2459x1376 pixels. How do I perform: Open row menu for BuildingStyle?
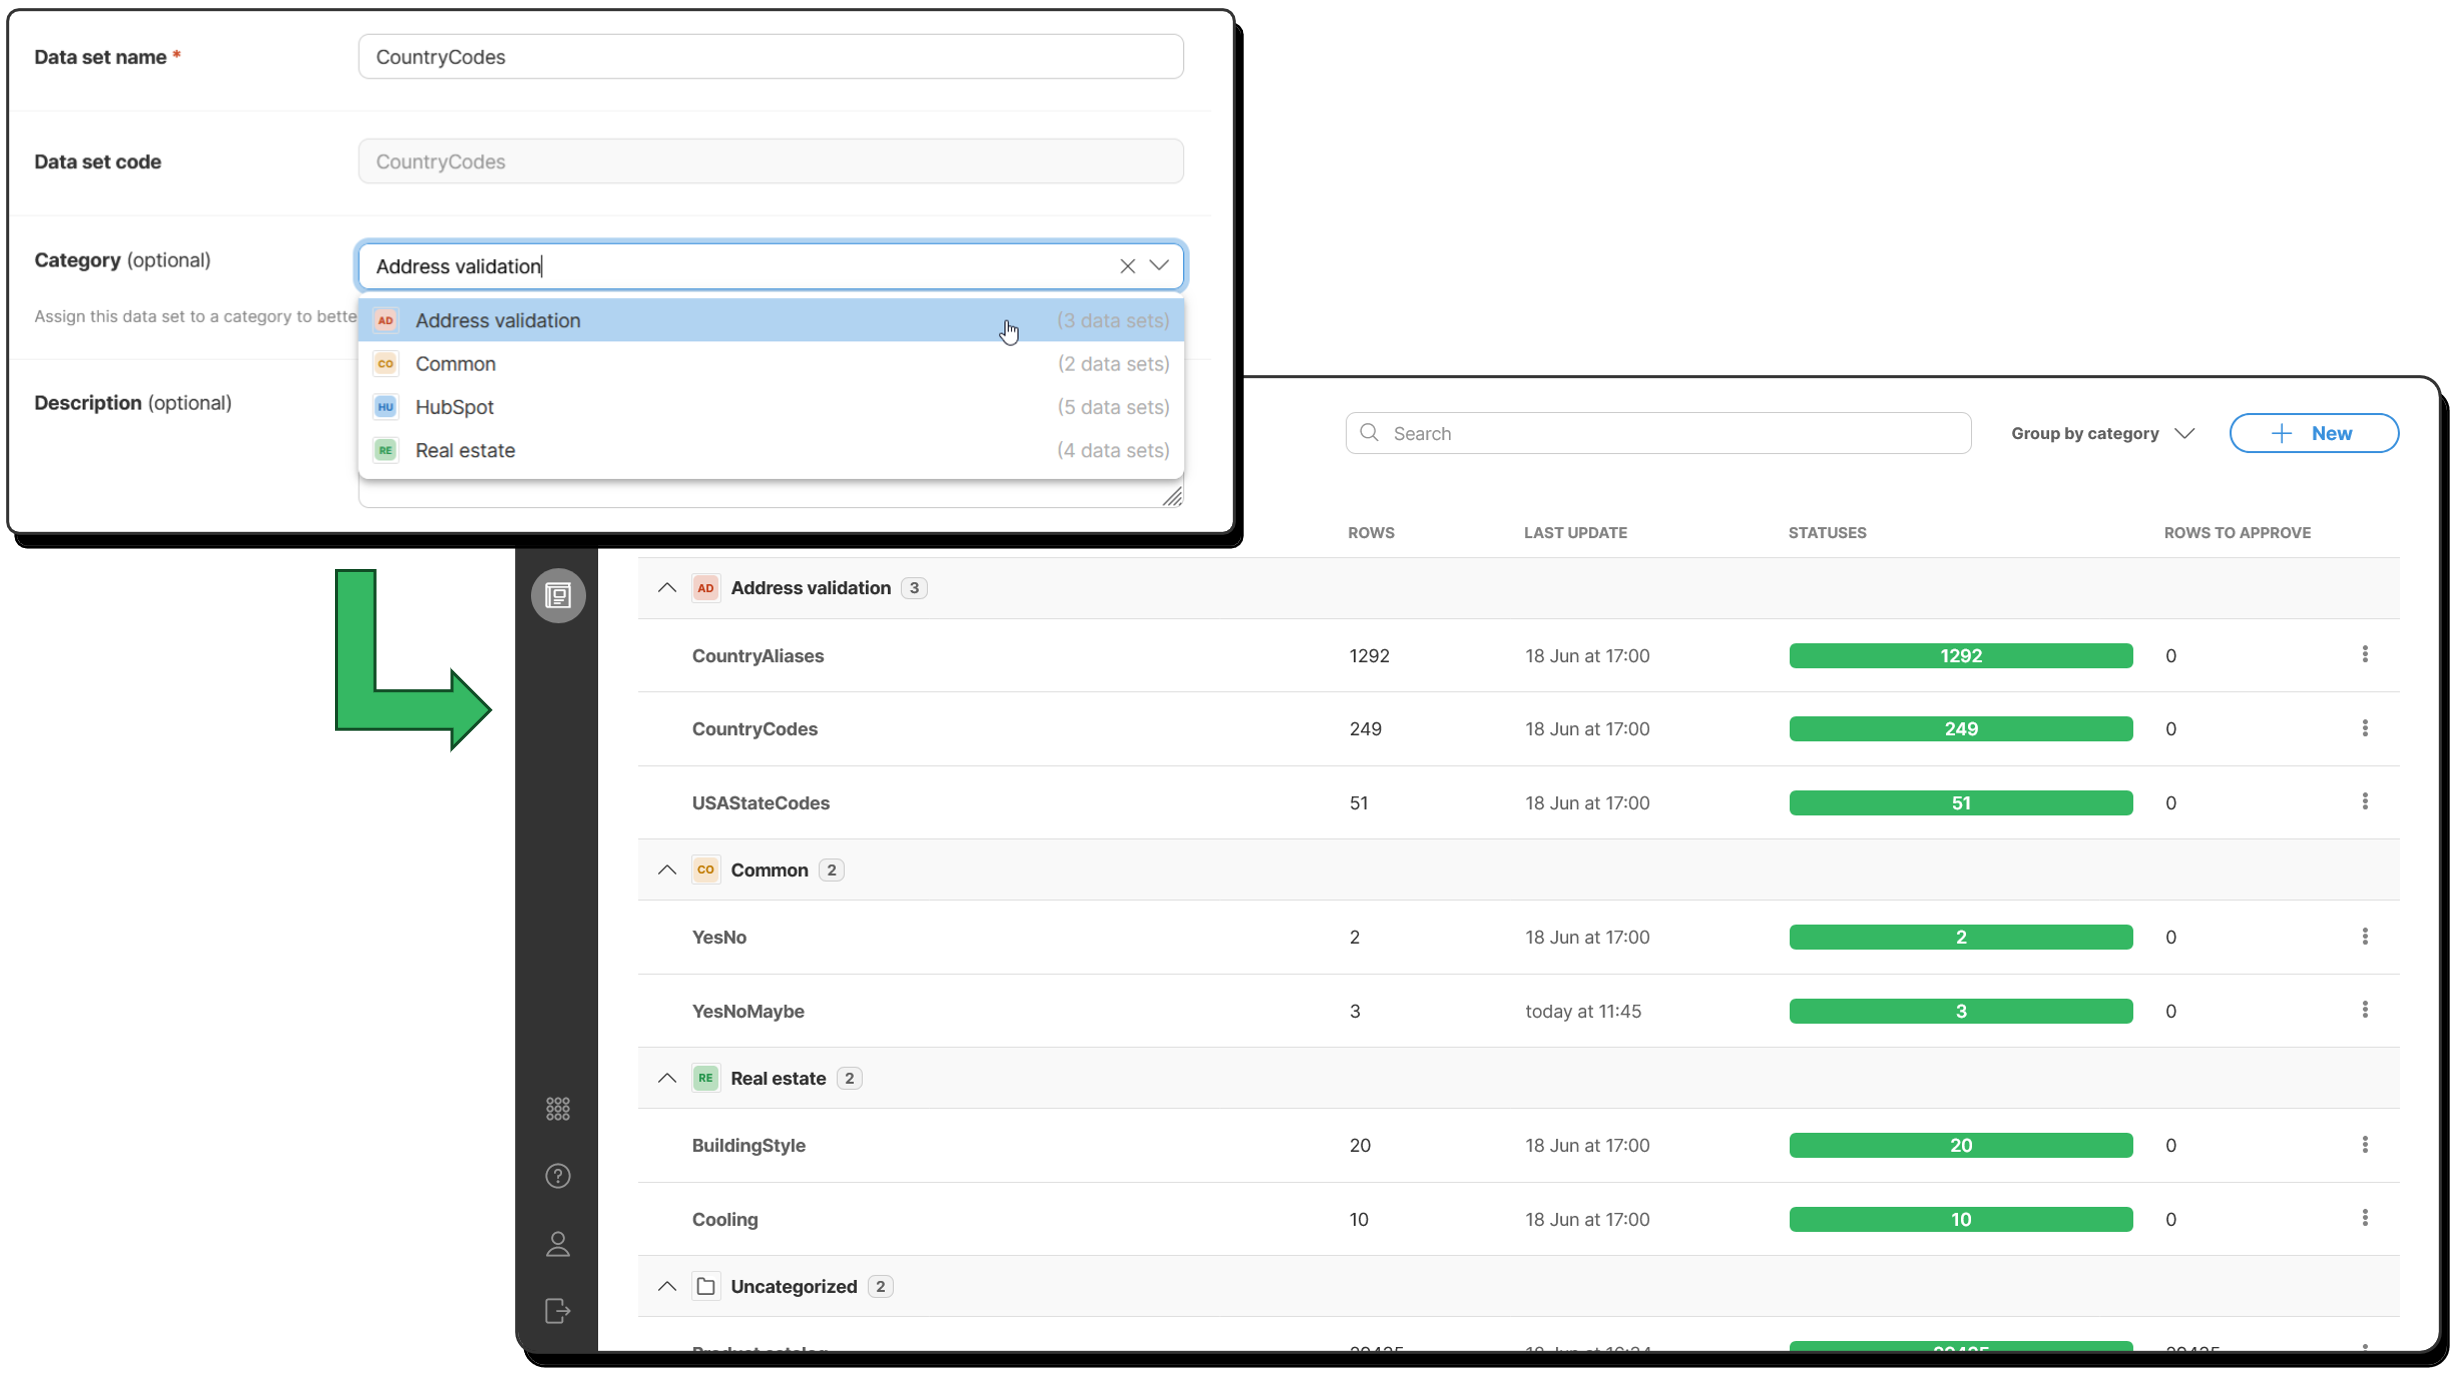[2365, 1144]
